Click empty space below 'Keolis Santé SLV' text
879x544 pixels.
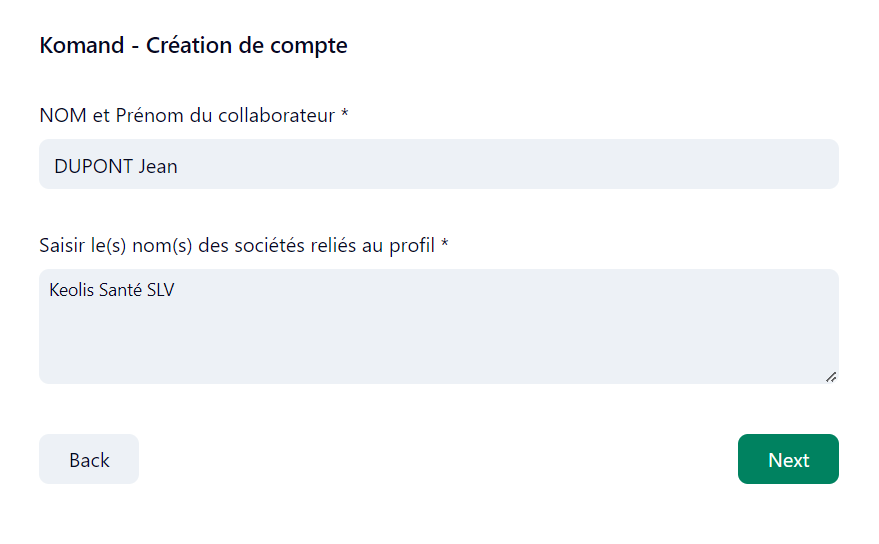[x=300, y=345]
